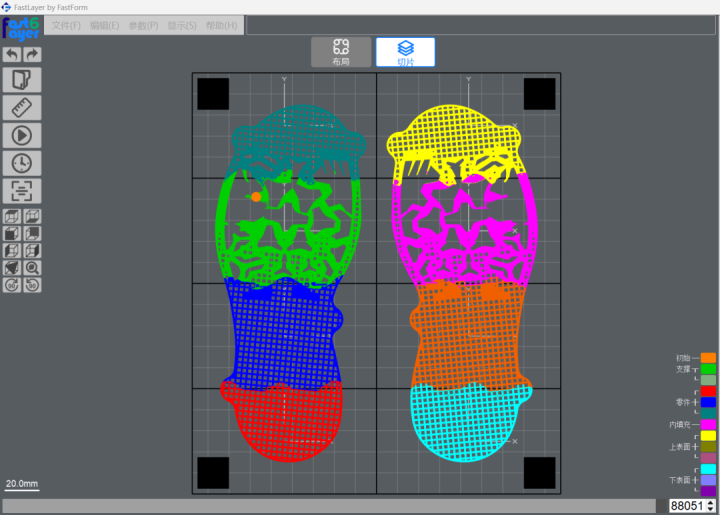This screenshot has width=720, height=515.
Task: Click the undo arrow icon
Action: tap(12, 55)
